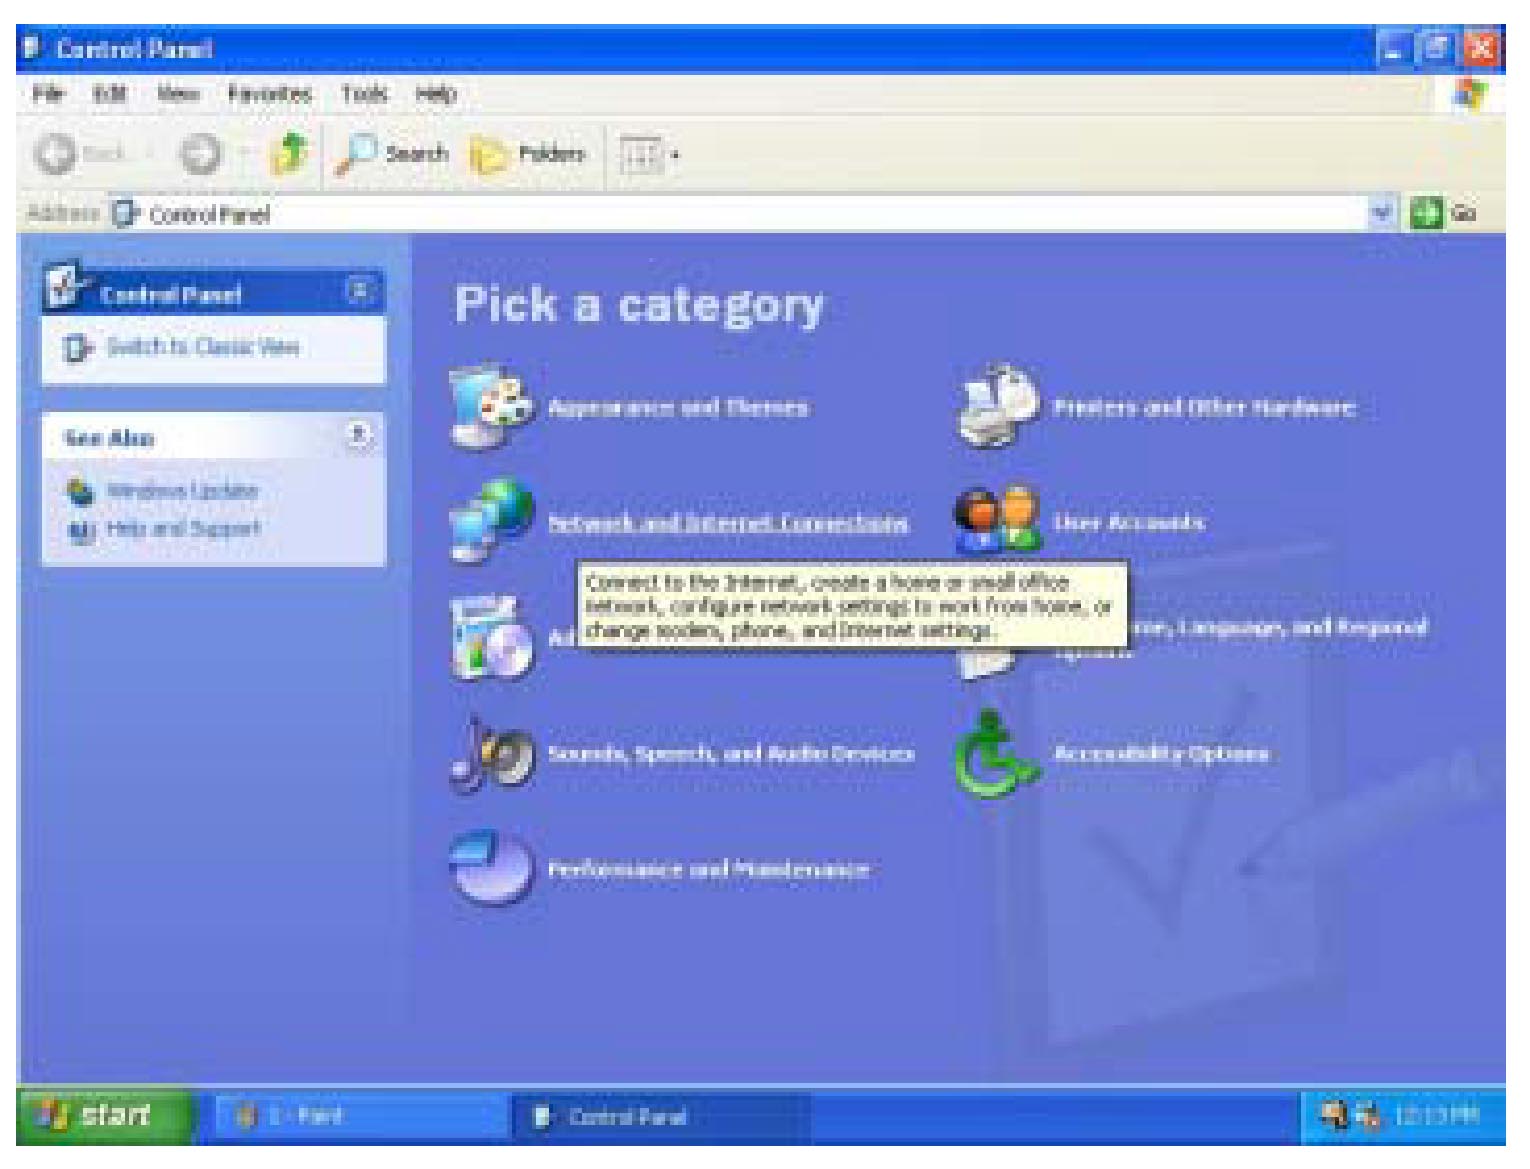Go up one folder level
The width and height of the screenshot is (1530, 1169).
289,154
